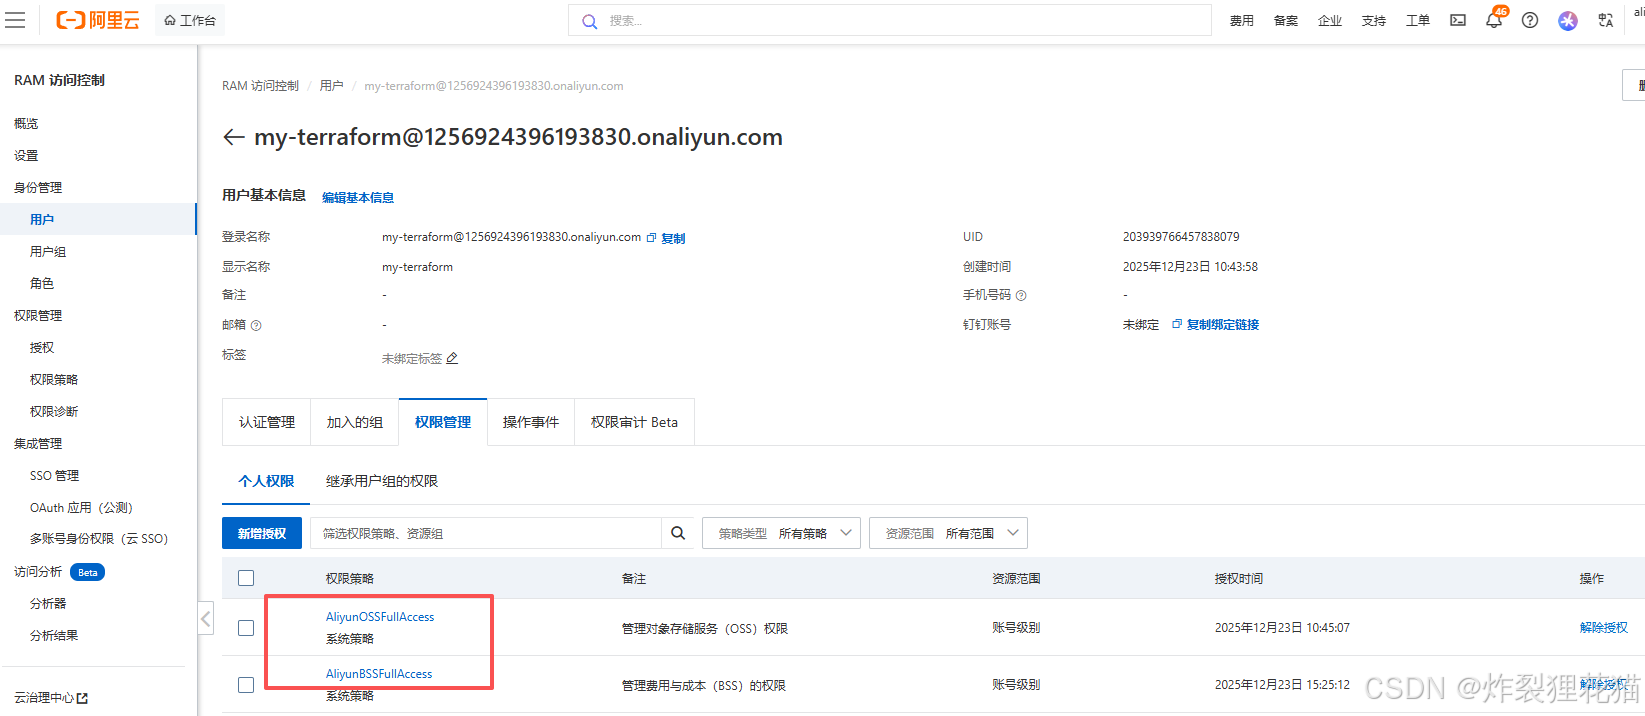
Task: Click the search icon in top search bar
Action: tap(589, 21)
